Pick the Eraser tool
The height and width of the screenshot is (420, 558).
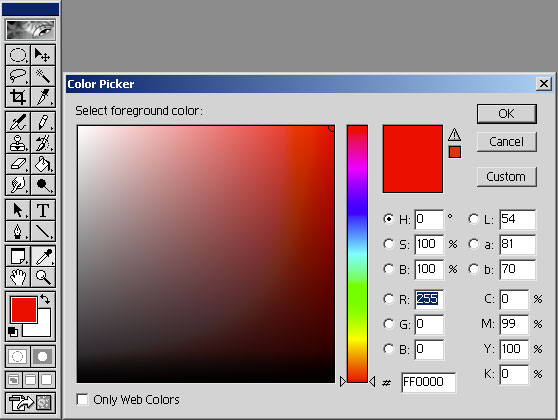point(18,164)
